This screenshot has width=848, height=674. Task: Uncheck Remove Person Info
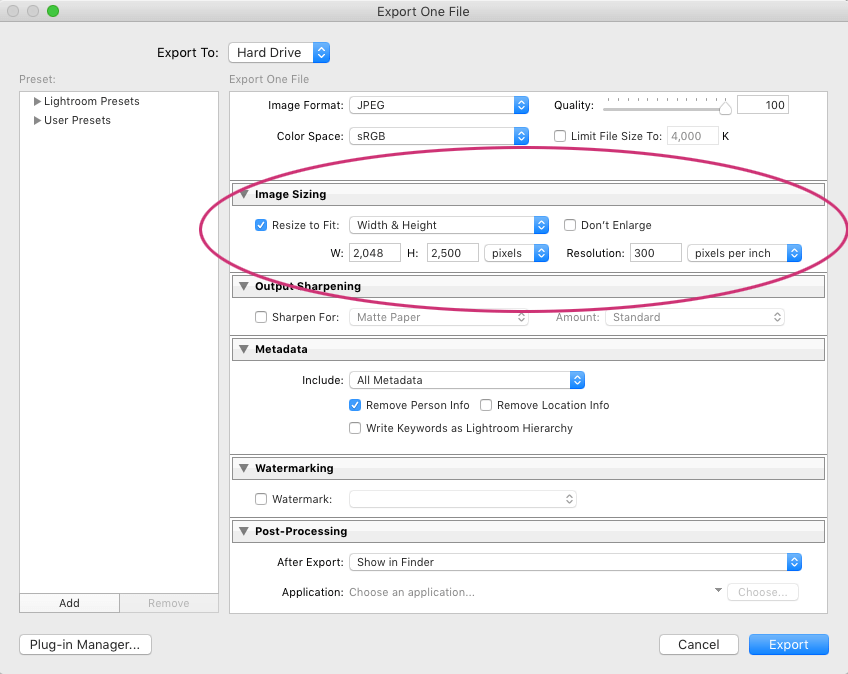tap(355, 406)
